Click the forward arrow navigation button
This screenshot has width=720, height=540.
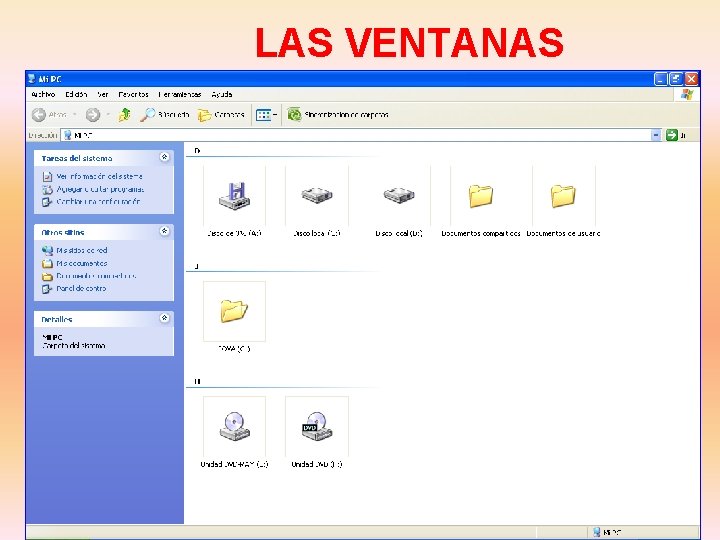[93, 114]
